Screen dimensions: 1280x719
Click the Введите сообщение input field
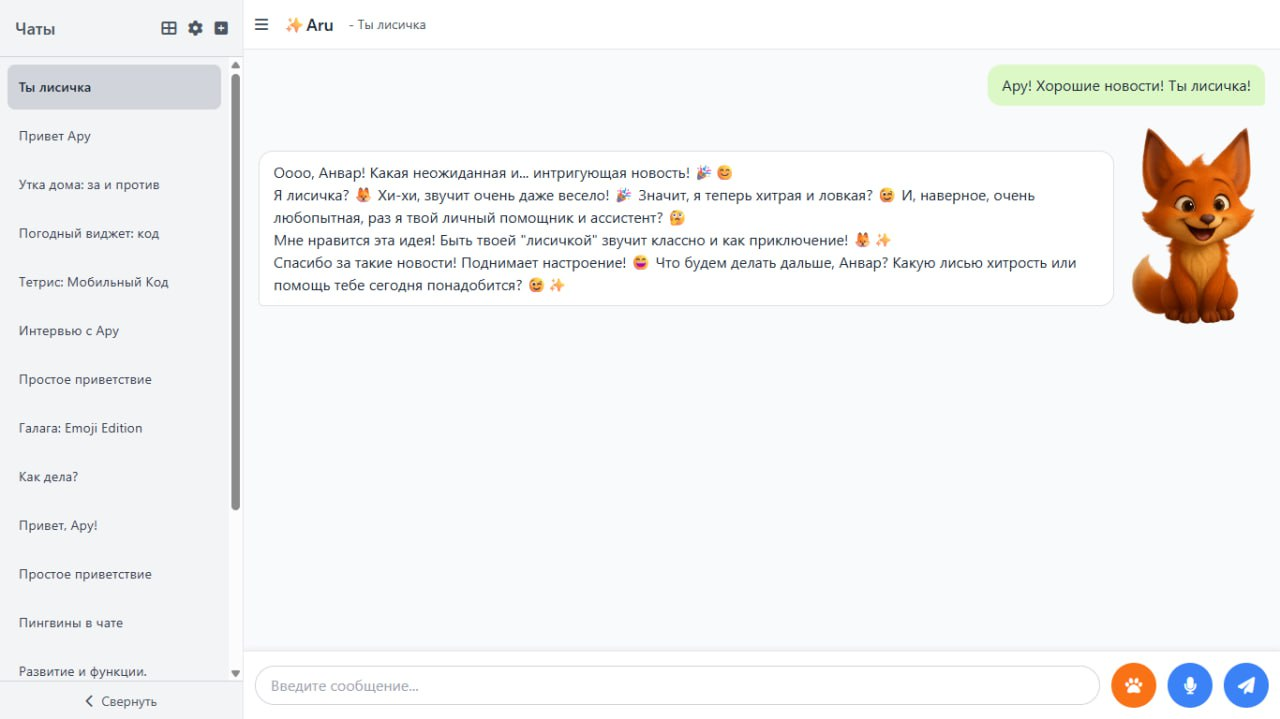click(x=676, y=686)
